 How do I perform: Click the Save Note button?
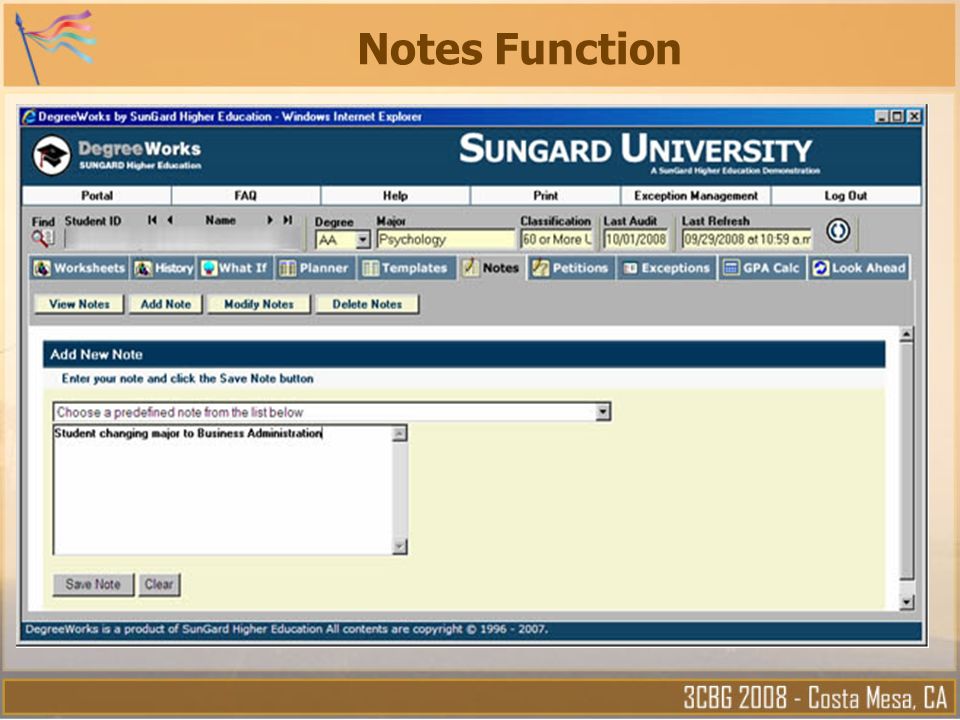[93, 584]
